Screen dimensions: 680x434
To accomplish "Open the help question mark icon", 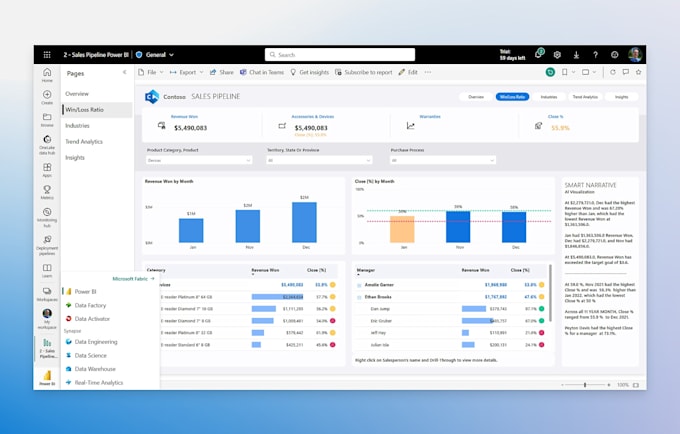I will (595, 55).
